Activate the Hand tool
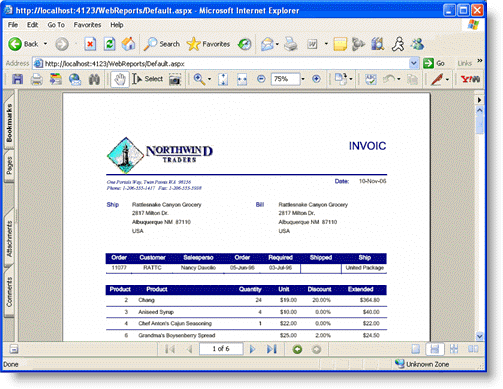The width and height of the screenshot is (503, 389). tap(120, 79)
